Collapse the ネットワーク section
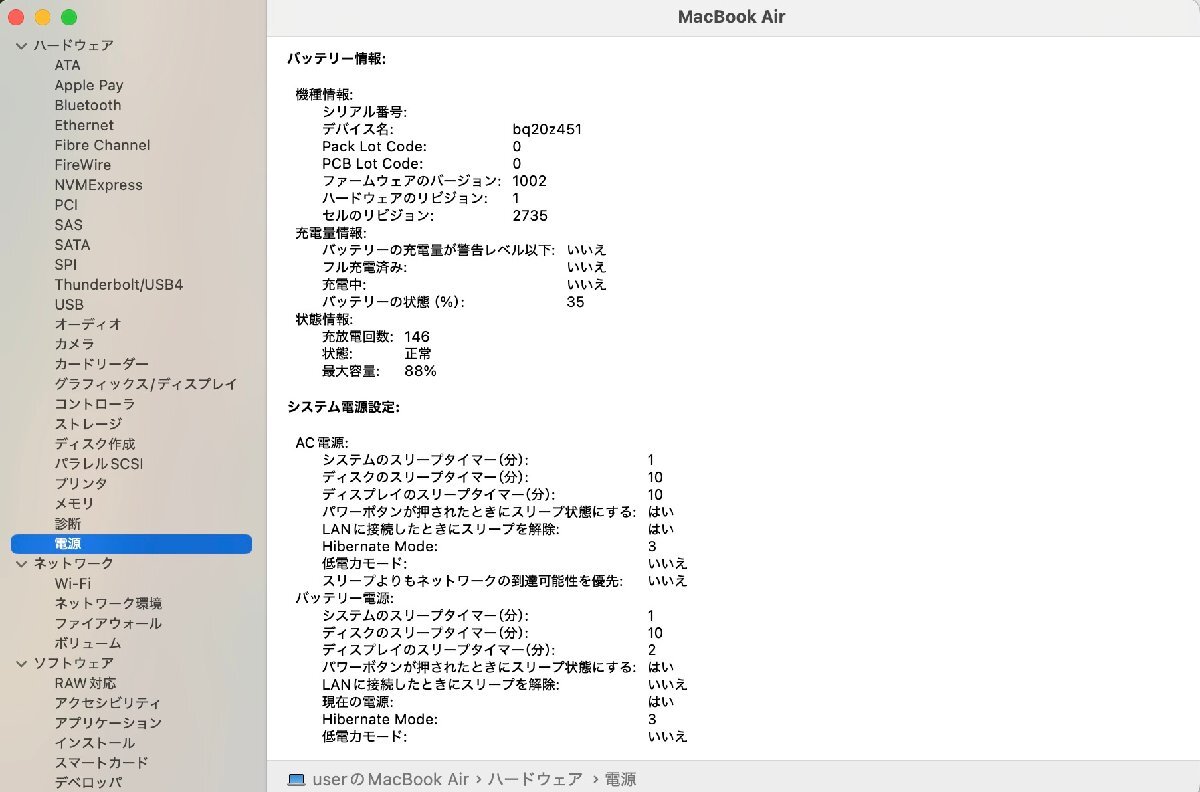1200x792 pixels. pyautogui.click(x=21, y=564)
